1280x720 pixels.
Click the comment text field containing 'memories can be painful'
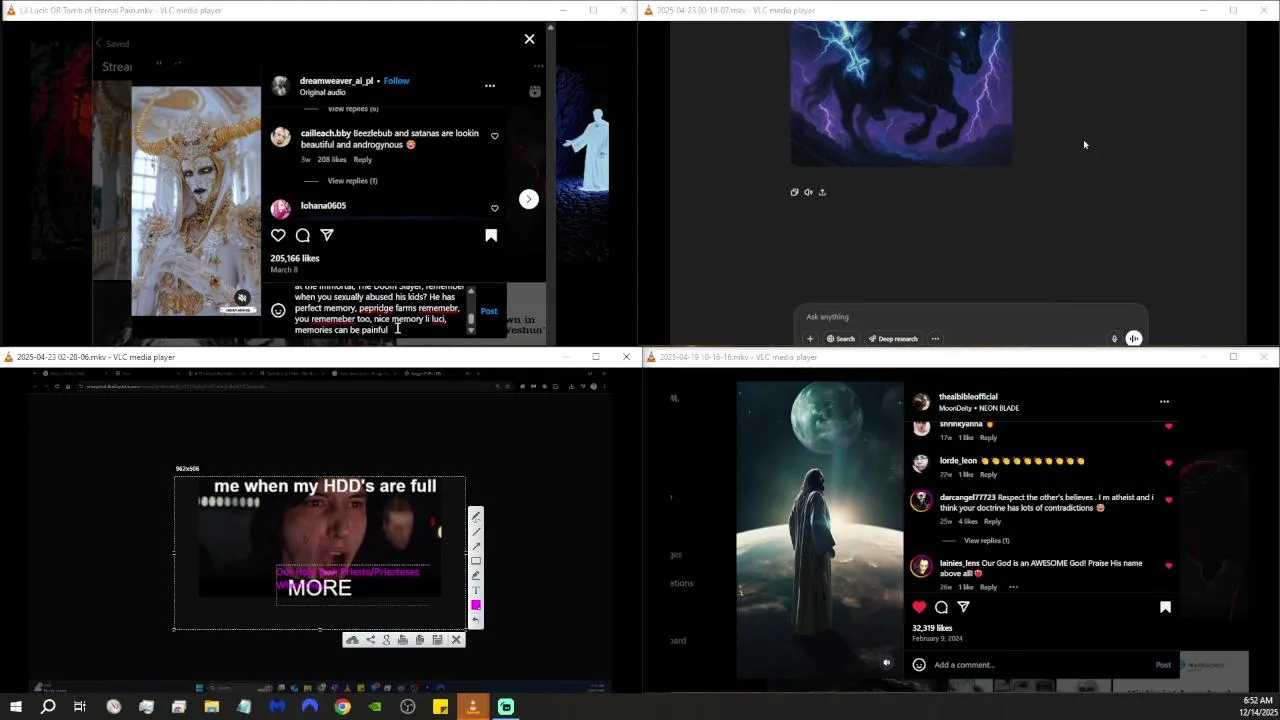pos(379,311)
